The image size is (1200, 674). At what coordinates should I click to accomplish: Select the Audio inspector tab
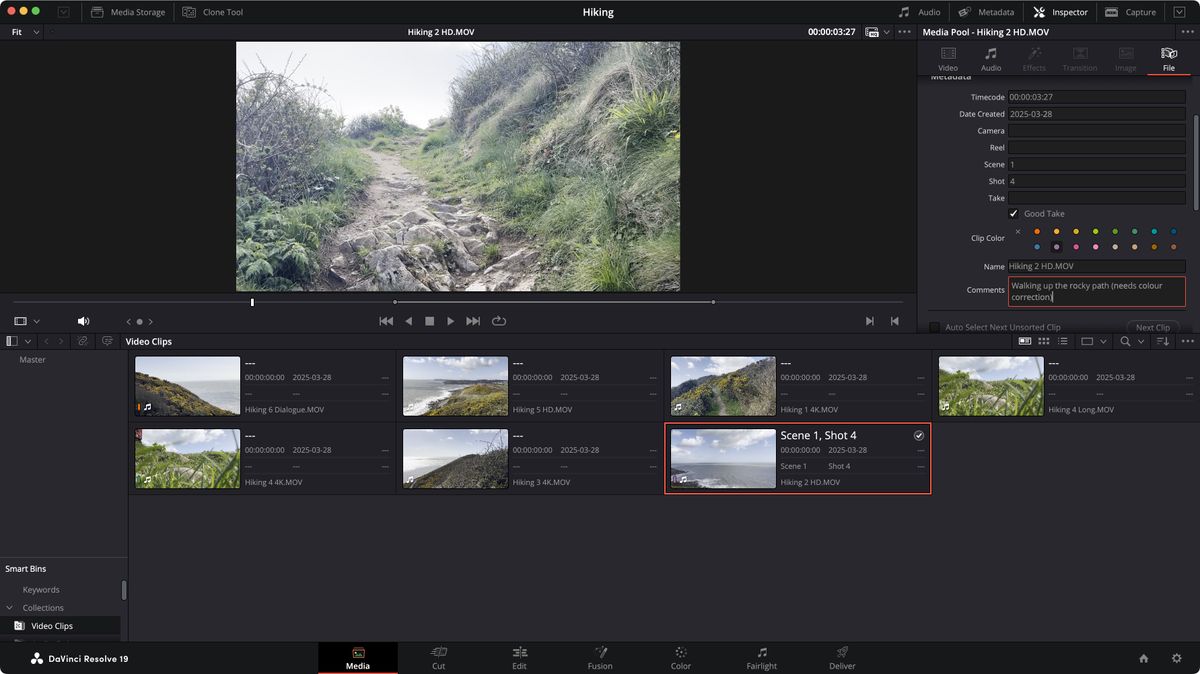point(990,58)
